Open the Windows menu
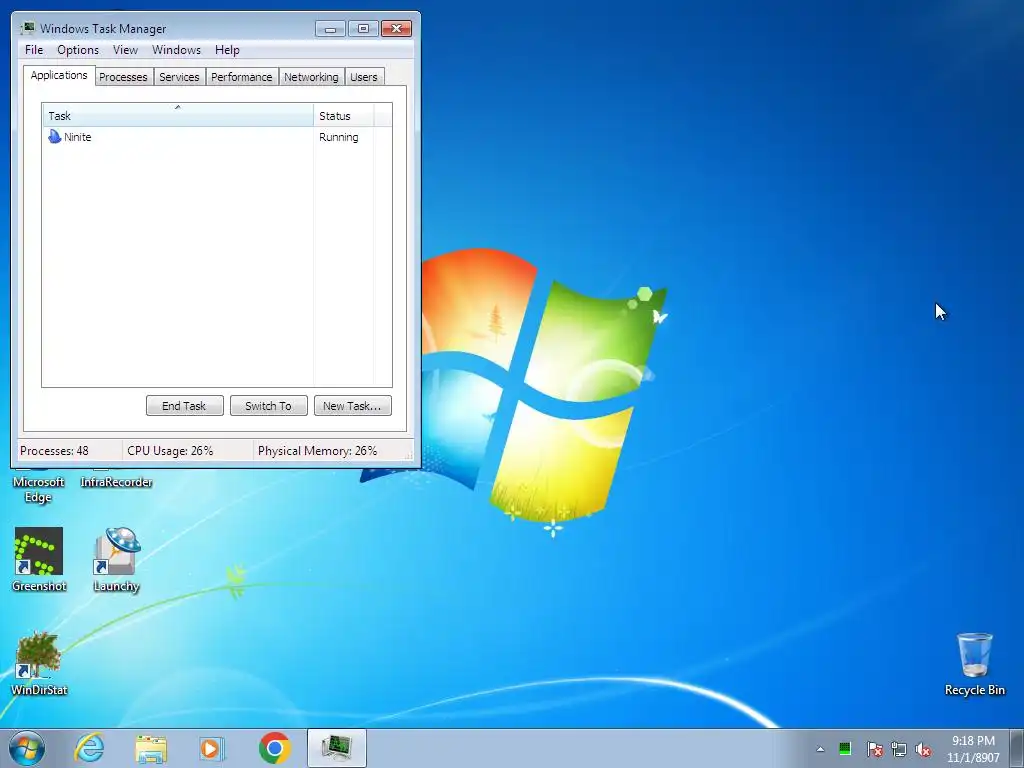The image size is (1024, 768). [x=176, y=50]
